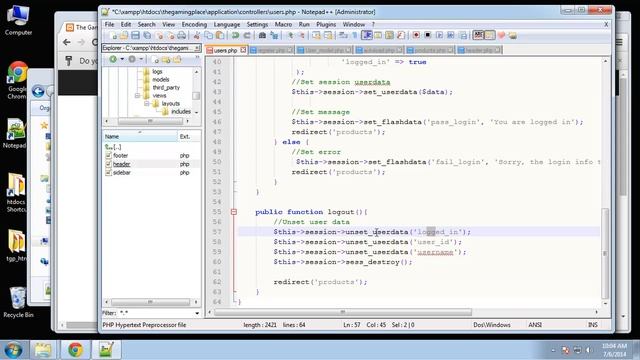Click the Windows Start button

(13, 350)
